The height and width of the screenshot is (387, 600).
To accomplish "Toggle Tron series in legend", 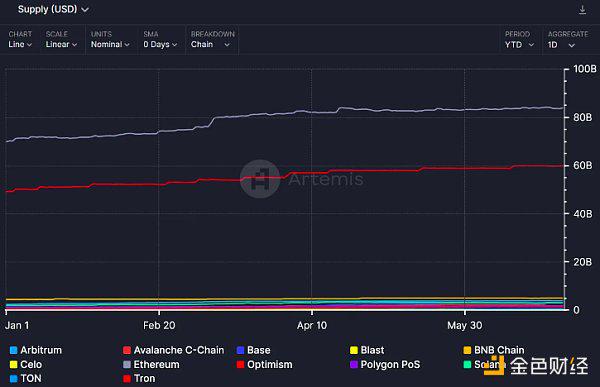I will point(139,379).
